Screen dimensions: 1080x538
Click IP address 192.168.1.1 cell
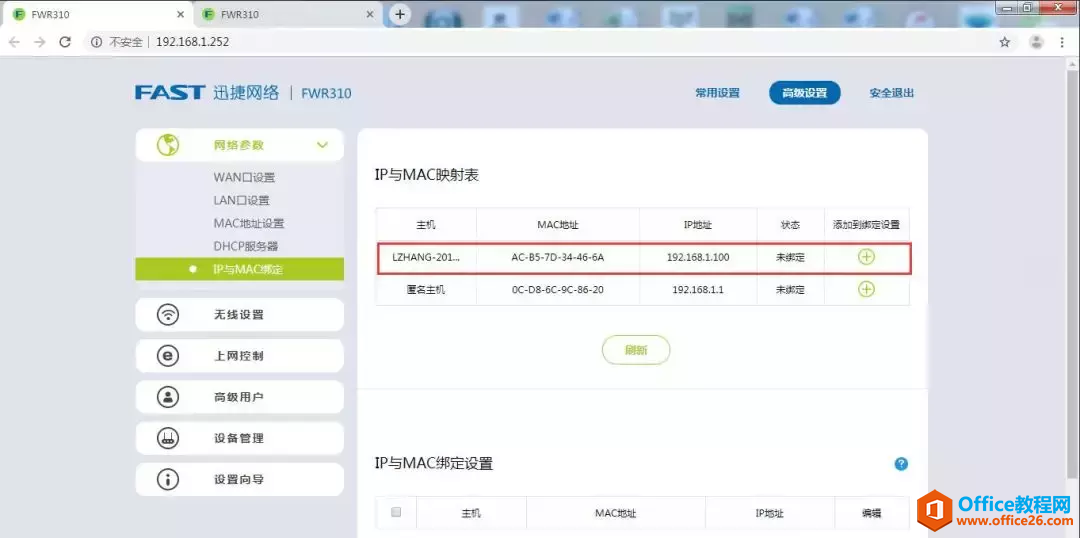[698, 289]
